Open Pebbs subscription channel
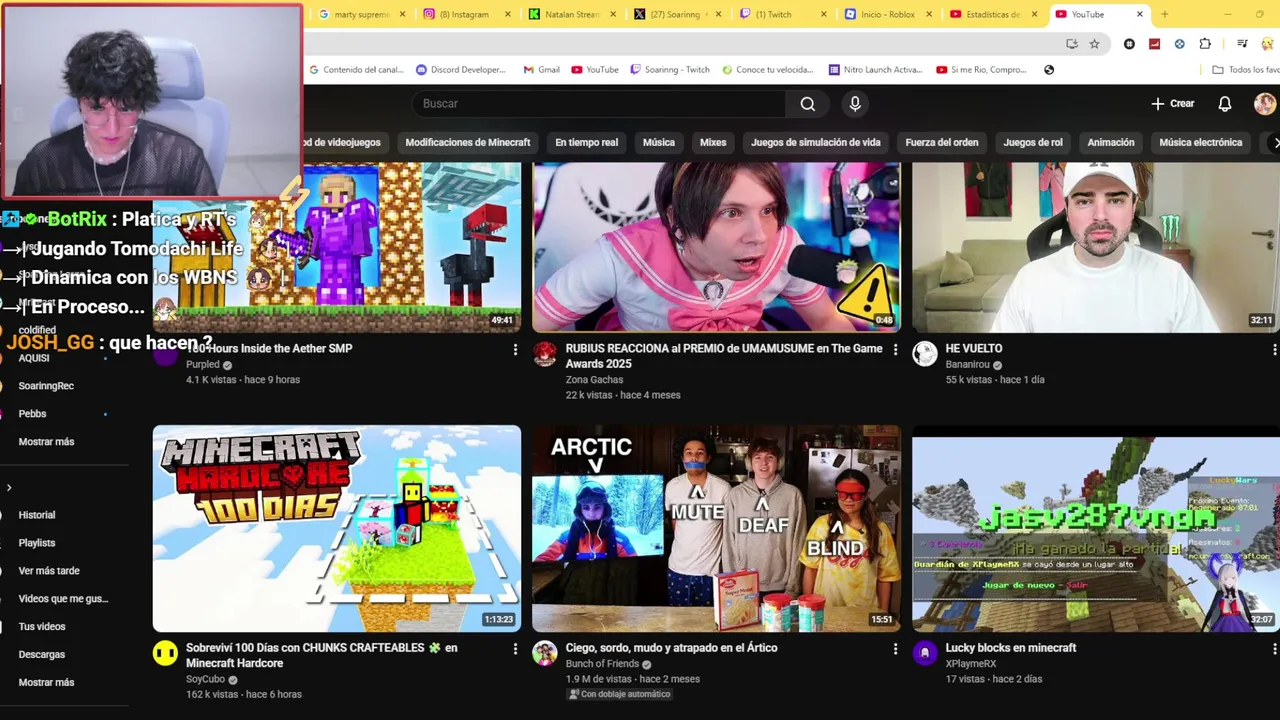 tap(33, 414)
